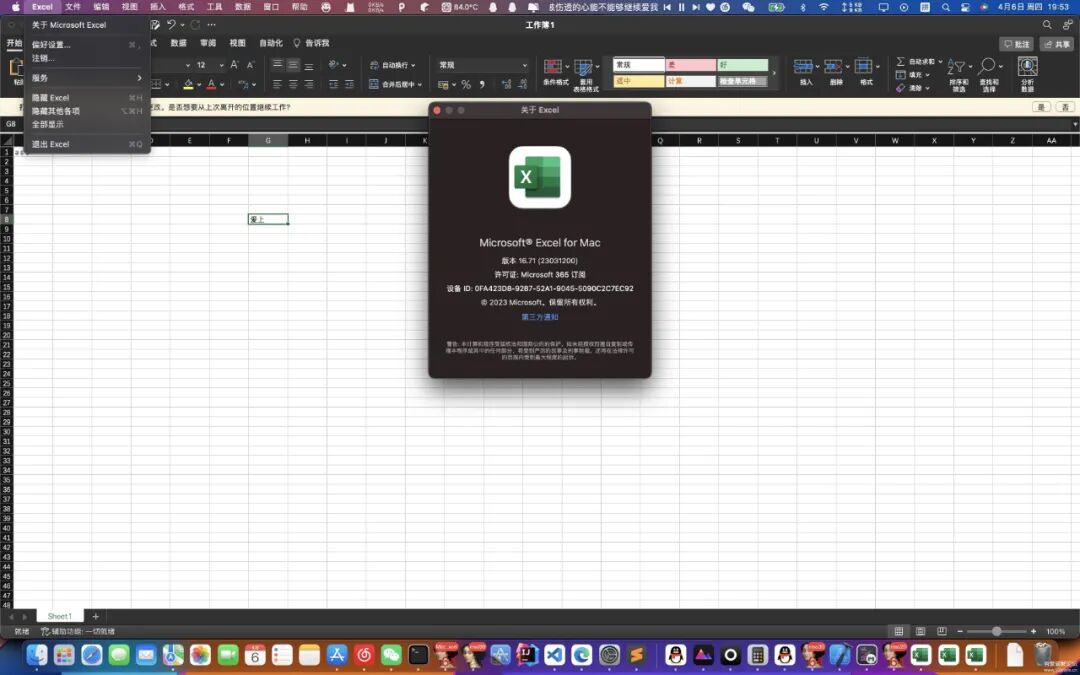This screenshot has width=1080, height=675.
Task: Open the font size 12 dropdown
Action: click(221, 65)
